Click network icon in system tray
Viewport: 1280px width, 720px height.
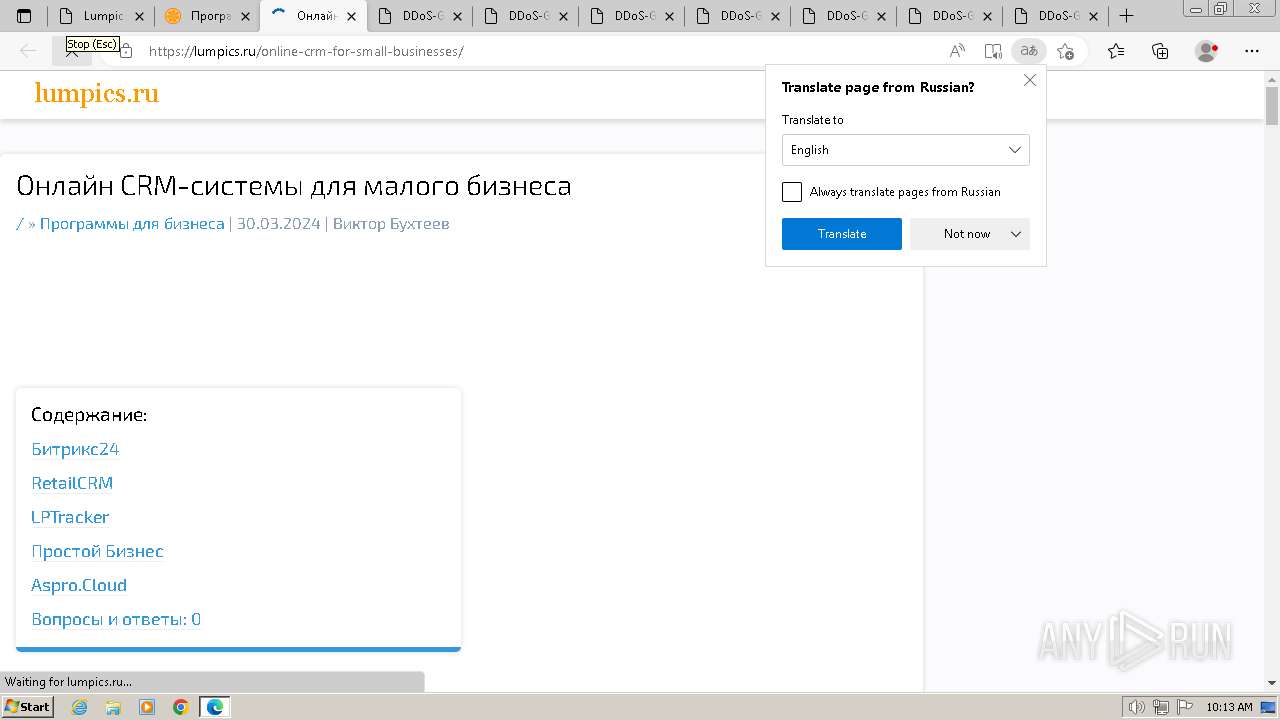[x=1160, y=707]
